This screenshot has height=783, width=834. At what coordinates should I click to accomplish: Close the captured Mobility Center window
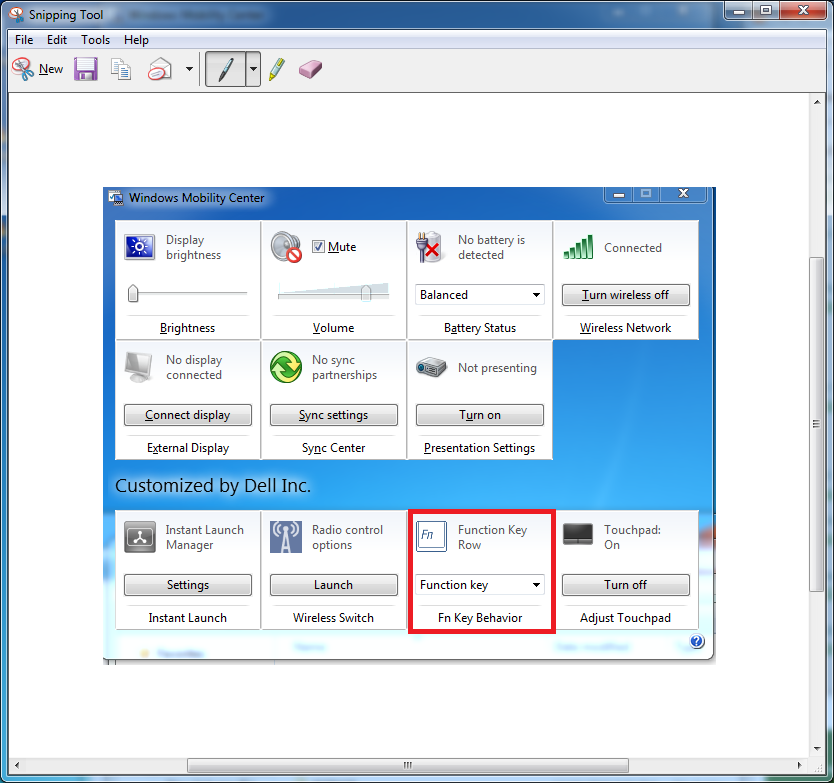click(x=683, y=194)
